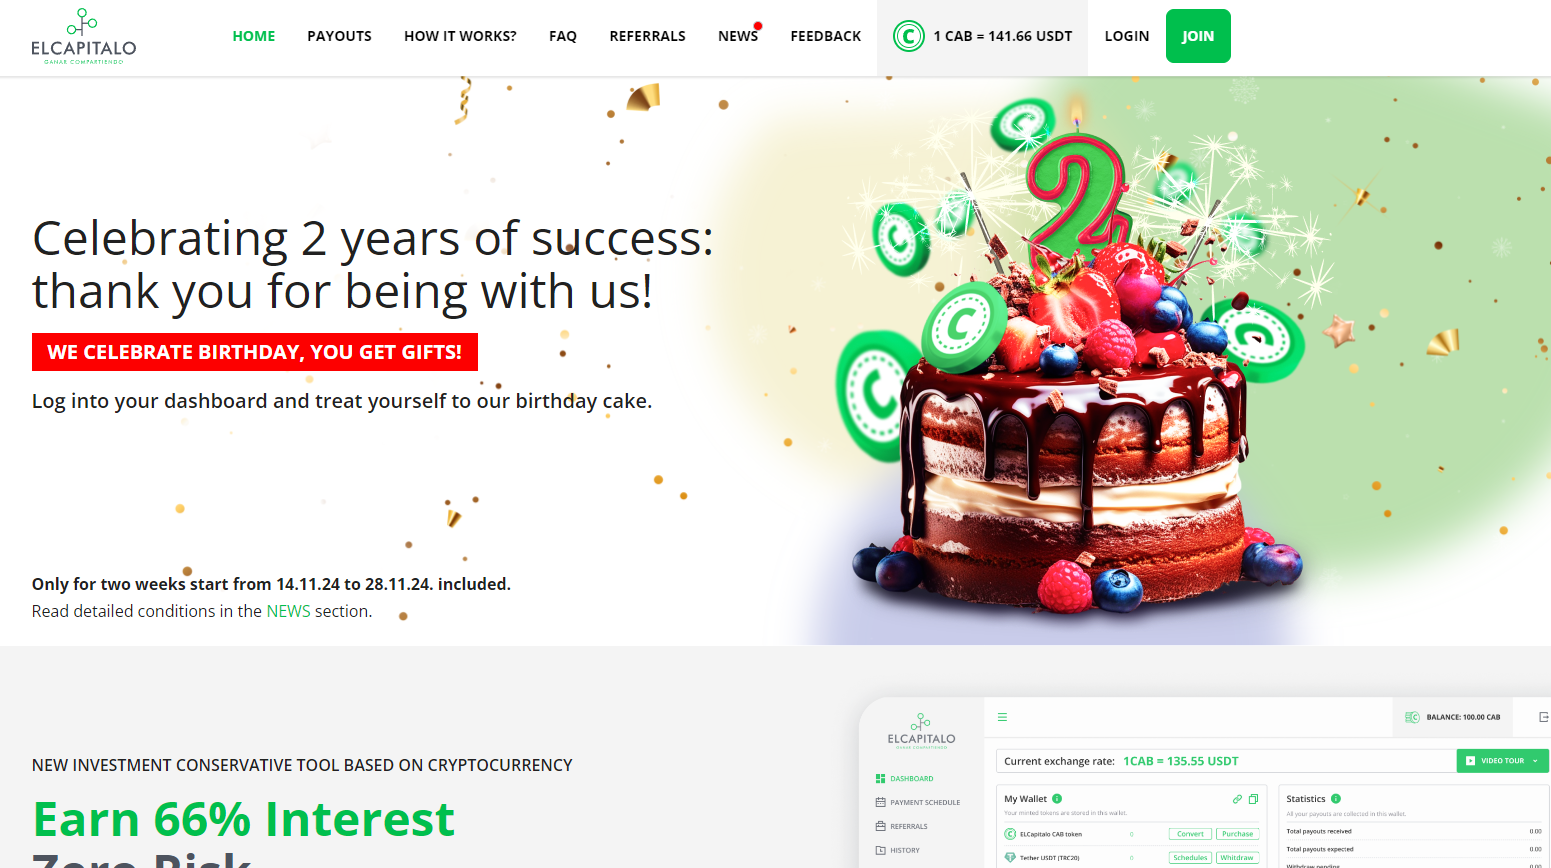Follow the green NEWS link in the conditions text
Screen dimensions: 1551x868
click(288, 611)
